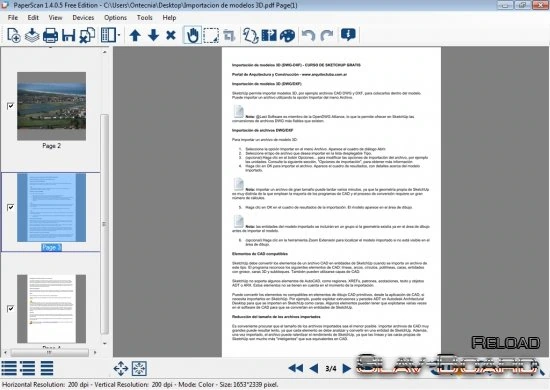Click the highlighted Page 3 label

click(52, 247)
